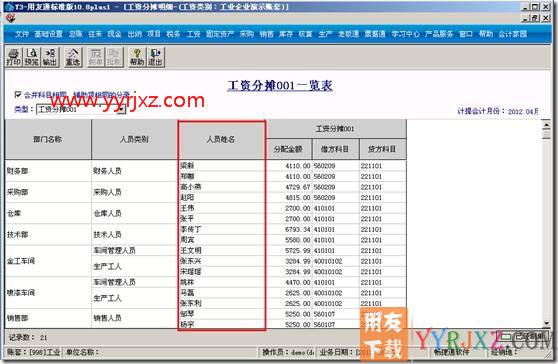Click the 重选 reselect toolbar icon
The width and height of the screenshot is (558, 364).
(73, 57)
